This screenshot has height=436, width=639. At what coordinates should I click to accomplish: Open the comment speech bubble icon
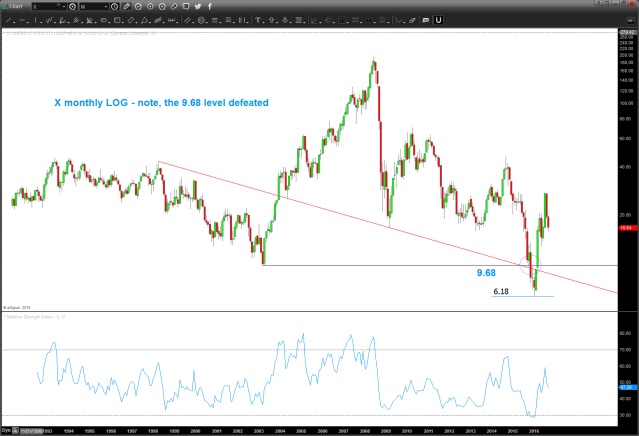185,7
